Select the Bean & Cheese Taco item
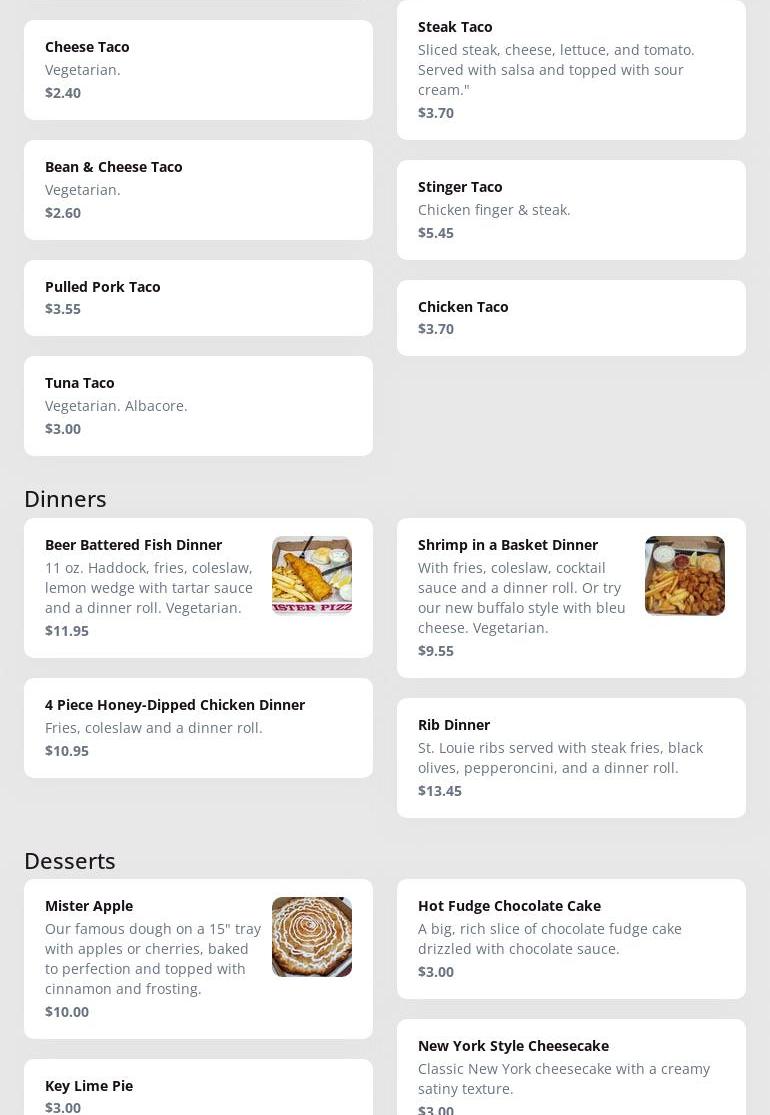 tap(198, 190)
